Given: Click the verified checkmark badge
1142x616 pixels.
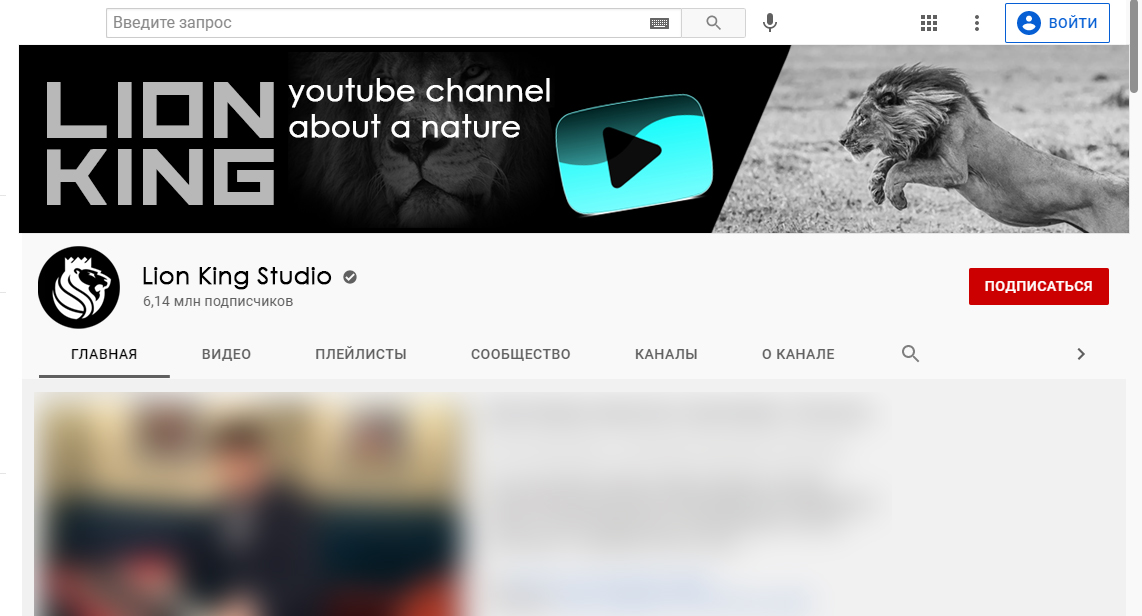Looking at the screenshot, I should click(350, 277).
